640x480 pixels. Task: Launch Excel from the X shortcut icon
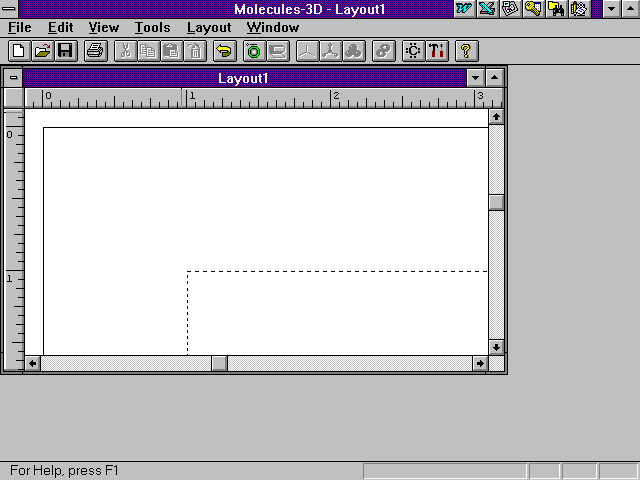click(x=487, y=9)
